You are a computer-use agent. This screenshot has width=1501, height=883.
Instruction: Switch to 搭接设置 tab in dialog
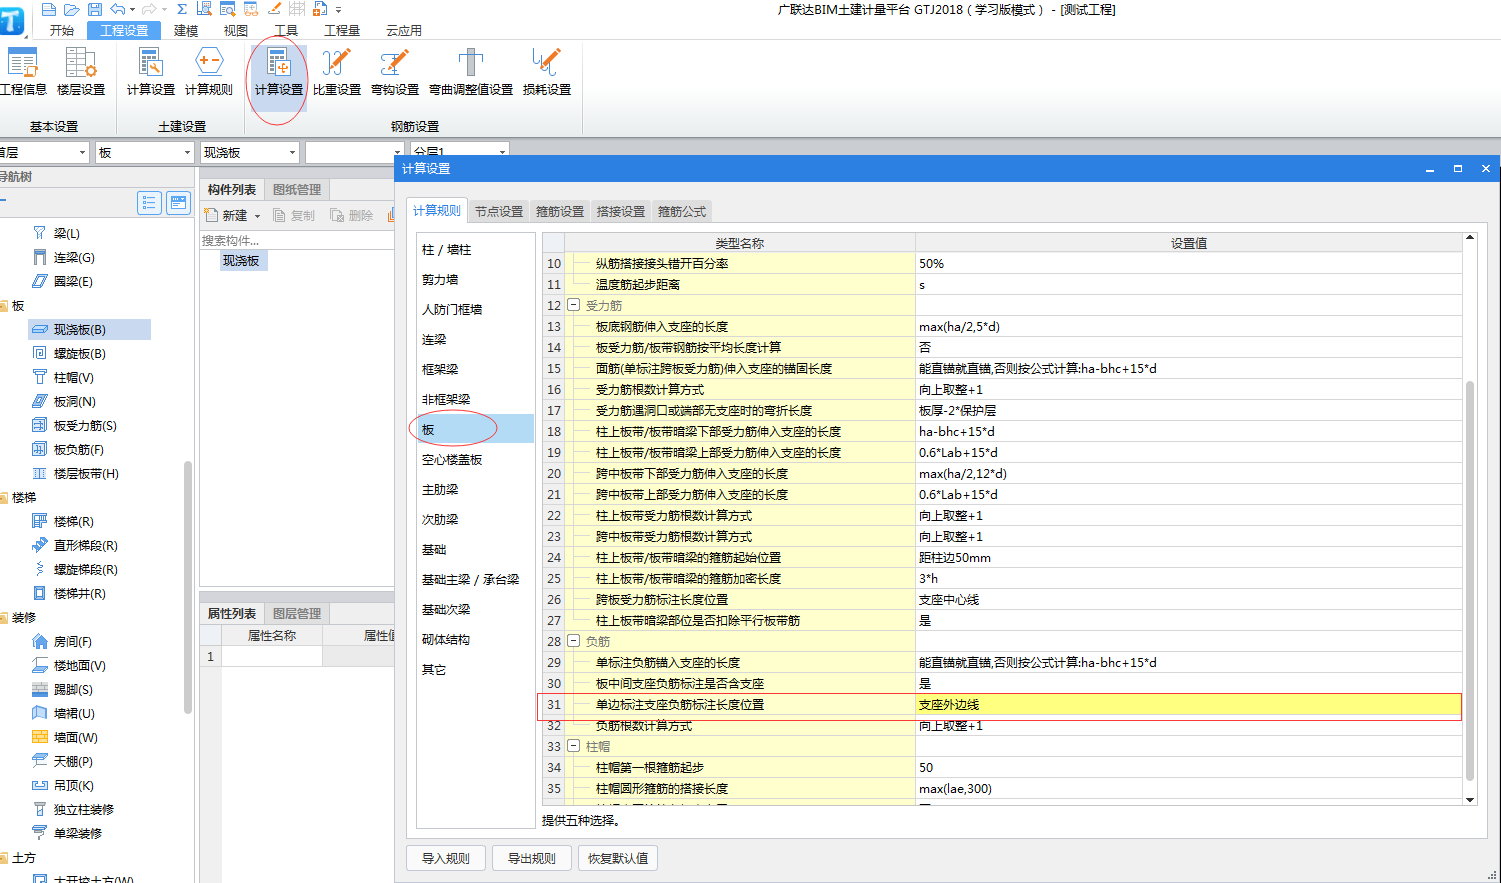coord(621,211)
